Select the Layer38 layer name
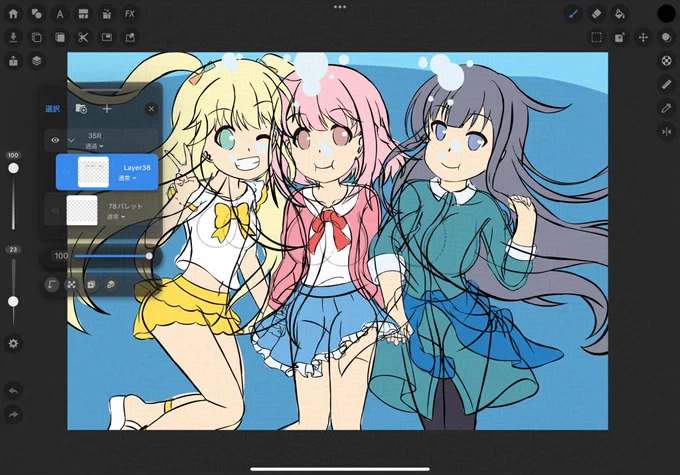680x475 pixels. click(x=137, y=167)
